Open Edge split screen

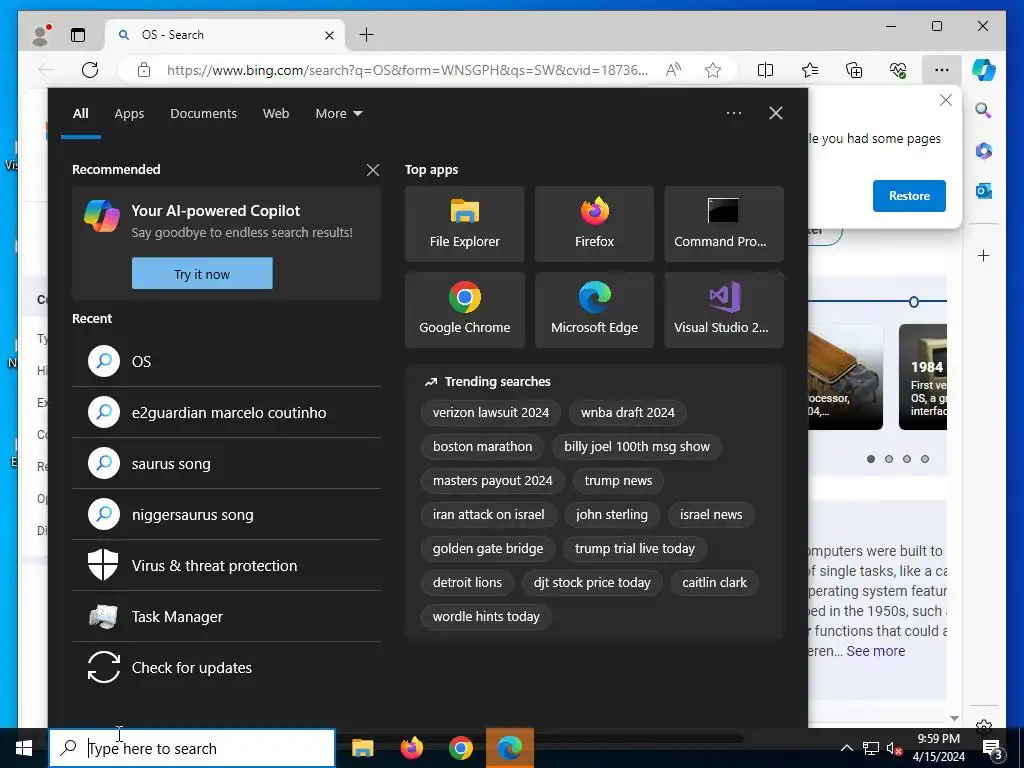[765, 70]
